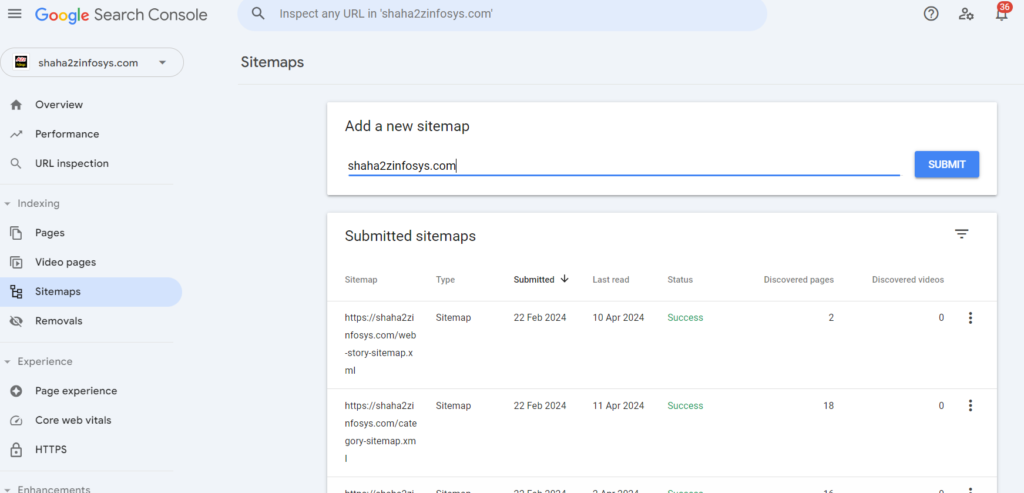Click Success status of category-sitemap row
This screenshot has height=493, width=1024.
[685, 406]
